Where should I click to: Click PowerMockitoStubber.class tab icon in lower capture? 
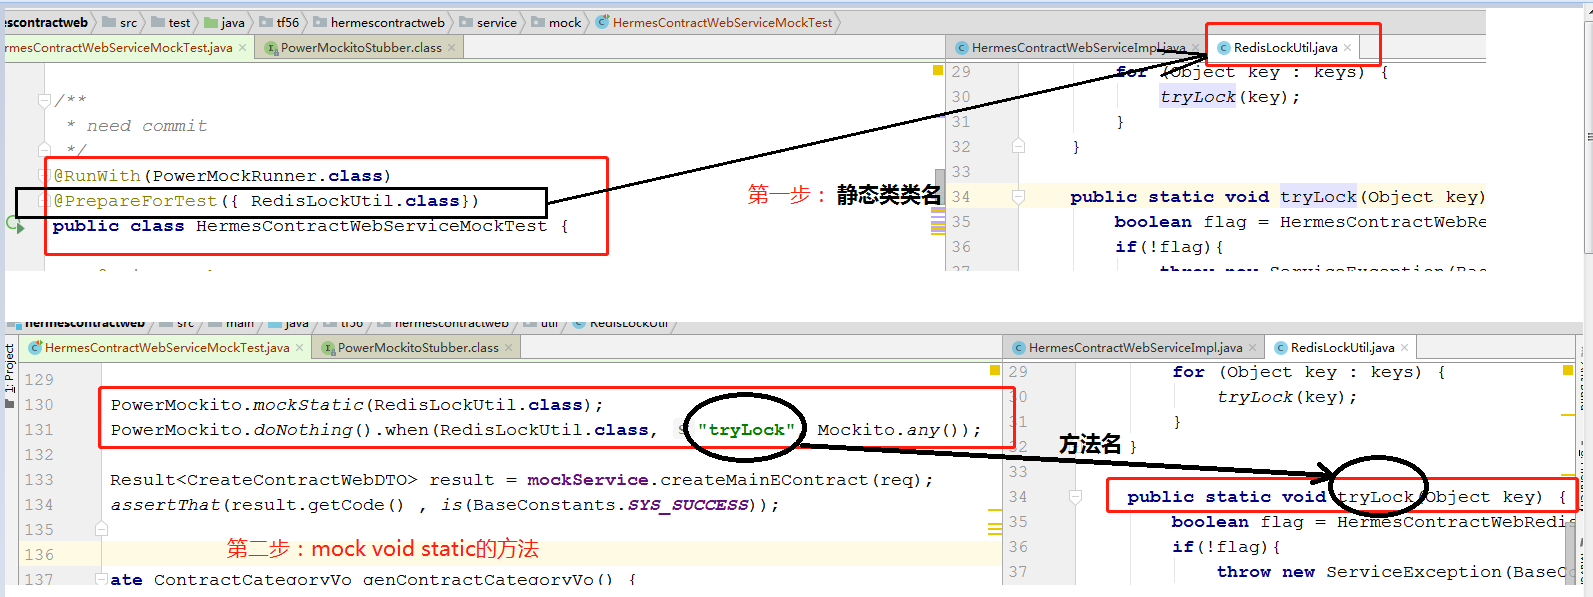pos(328,347)
